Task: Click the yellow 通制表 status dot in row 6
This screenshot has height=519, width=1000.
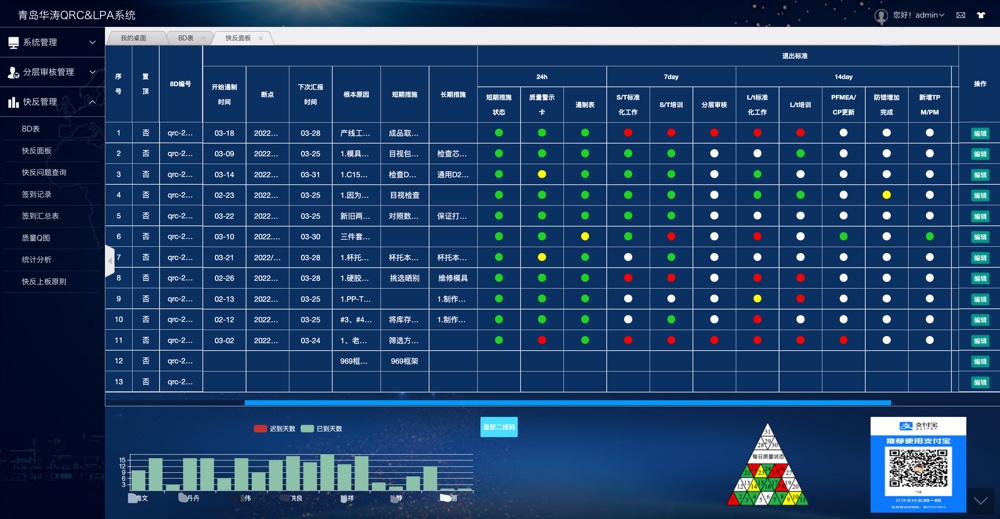Action: coord(585,237)
